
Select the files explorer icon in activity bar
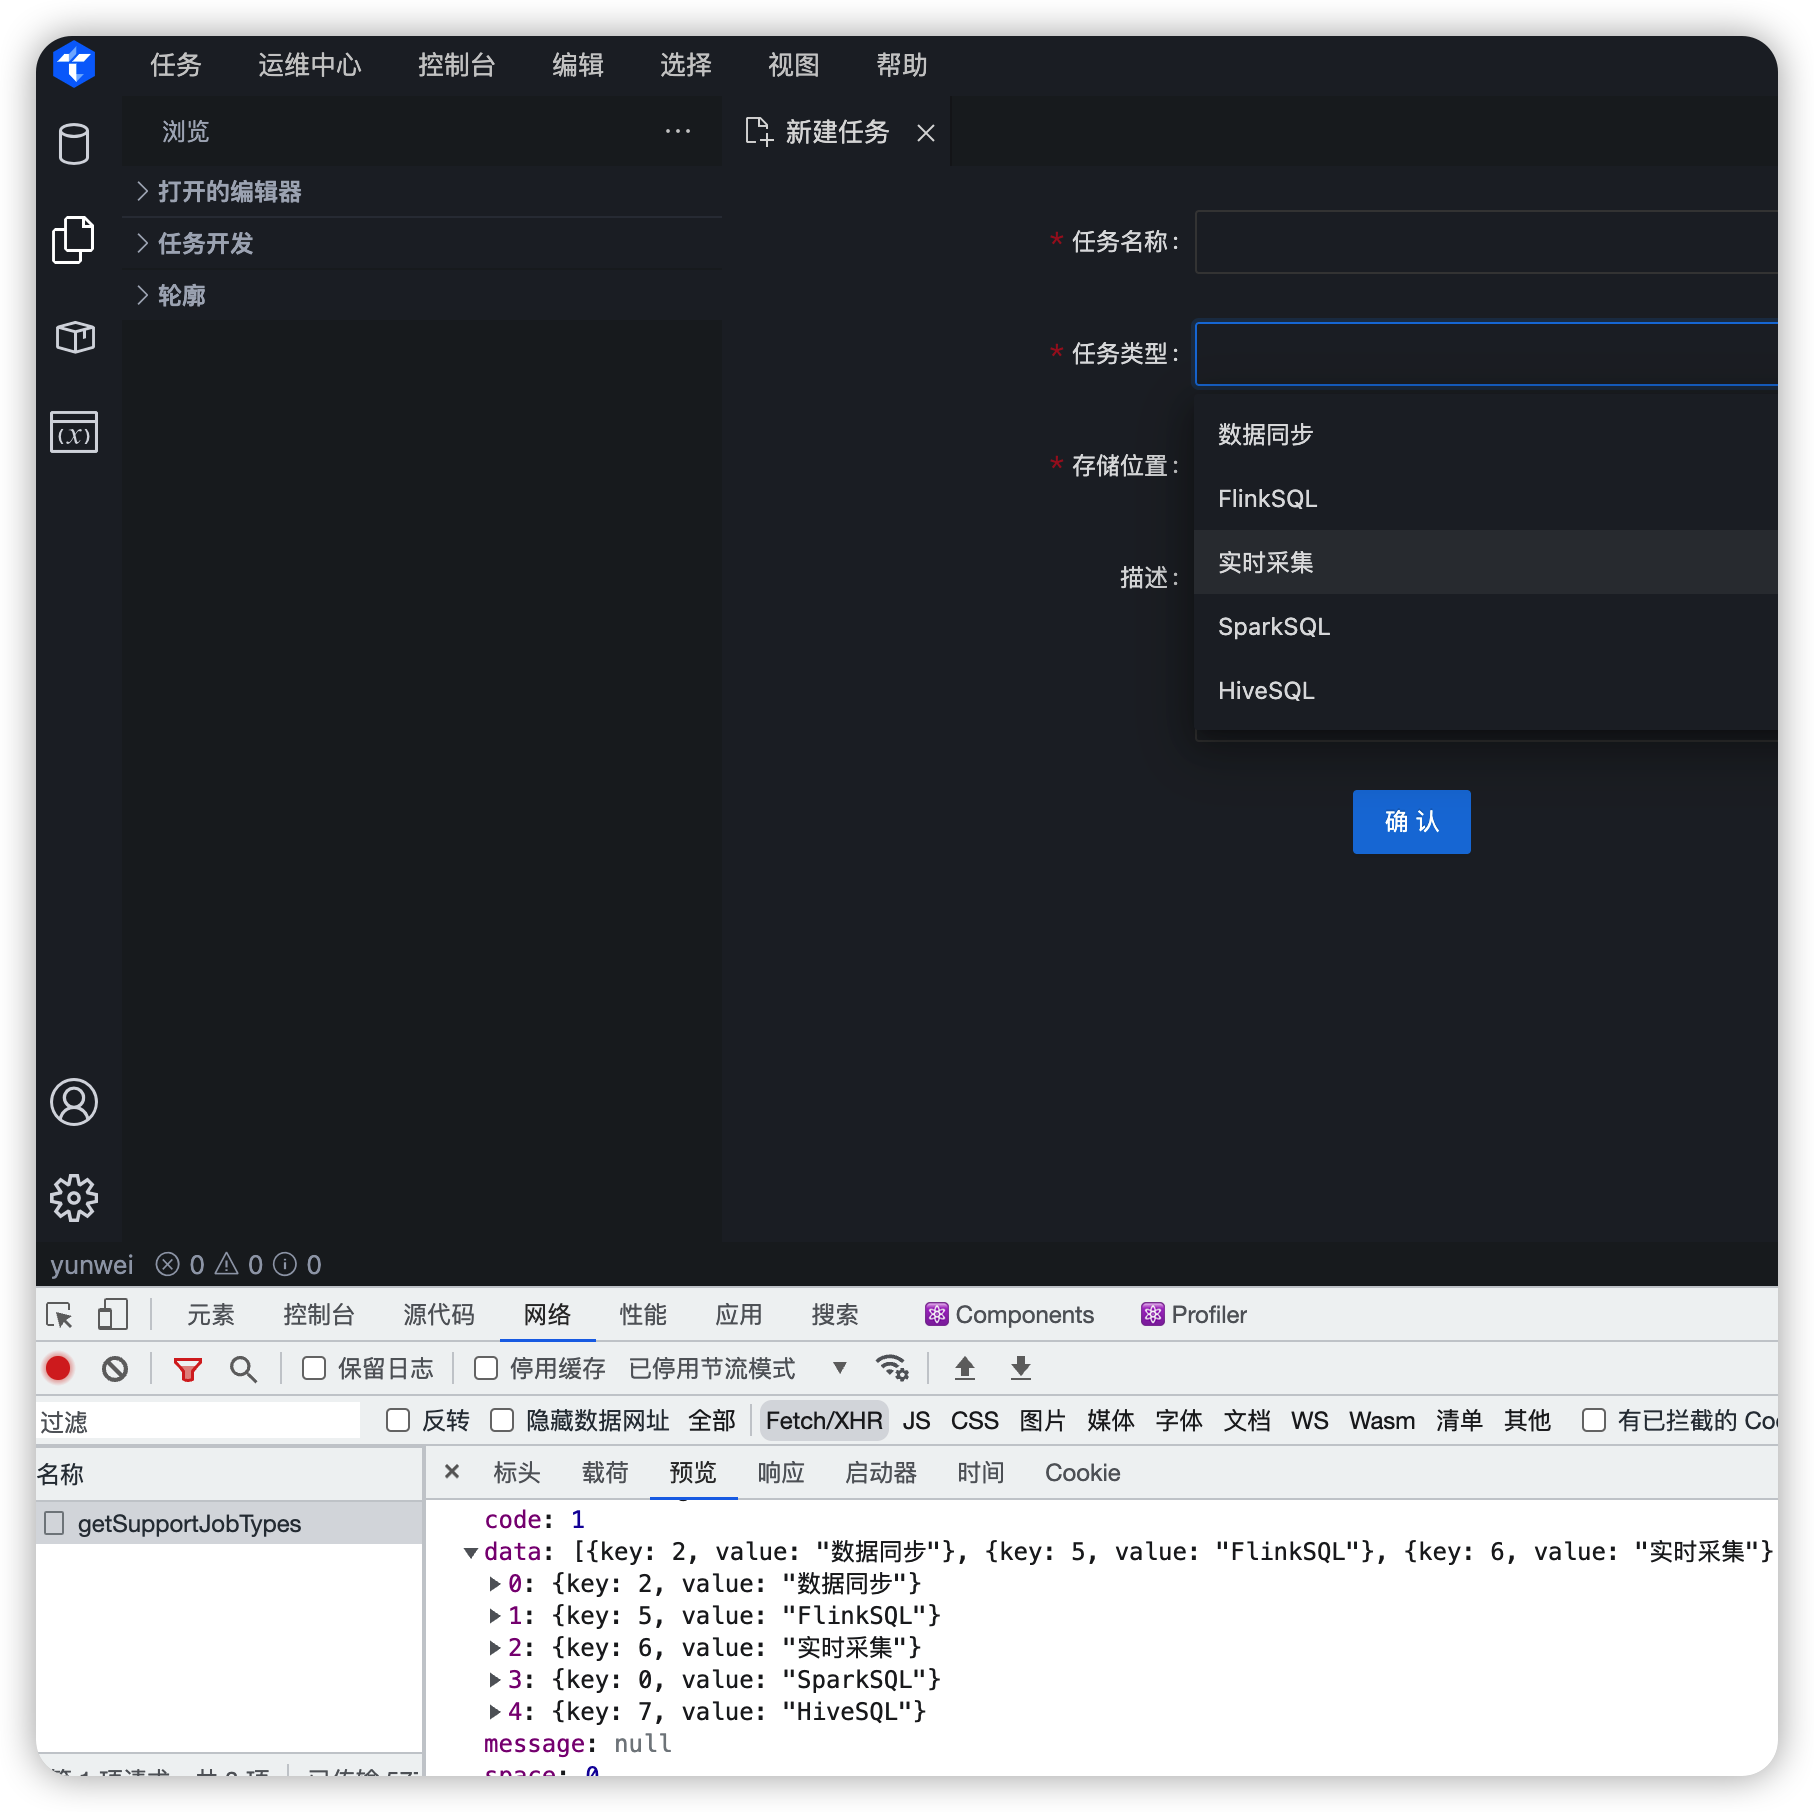[73, 240]
